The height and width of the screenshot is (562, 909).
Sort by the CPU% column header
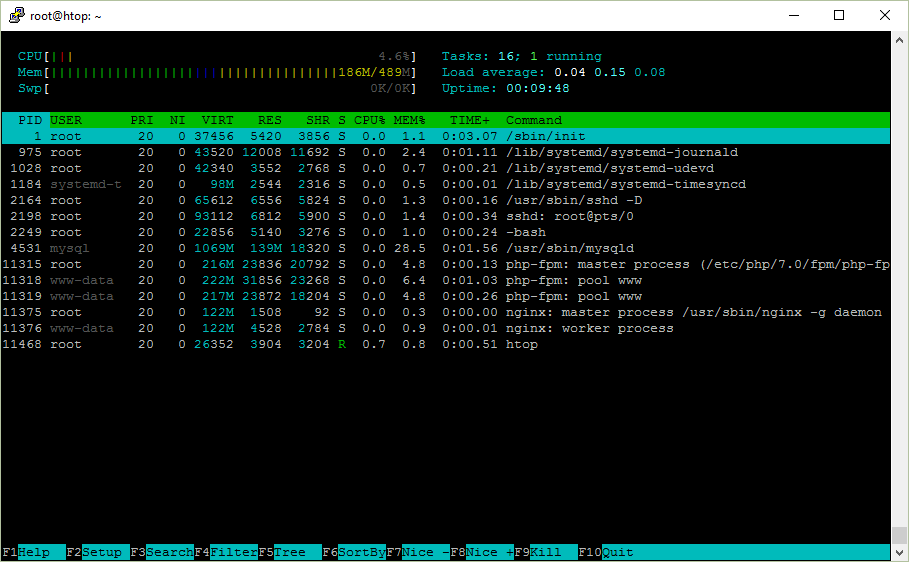(369, 120)
